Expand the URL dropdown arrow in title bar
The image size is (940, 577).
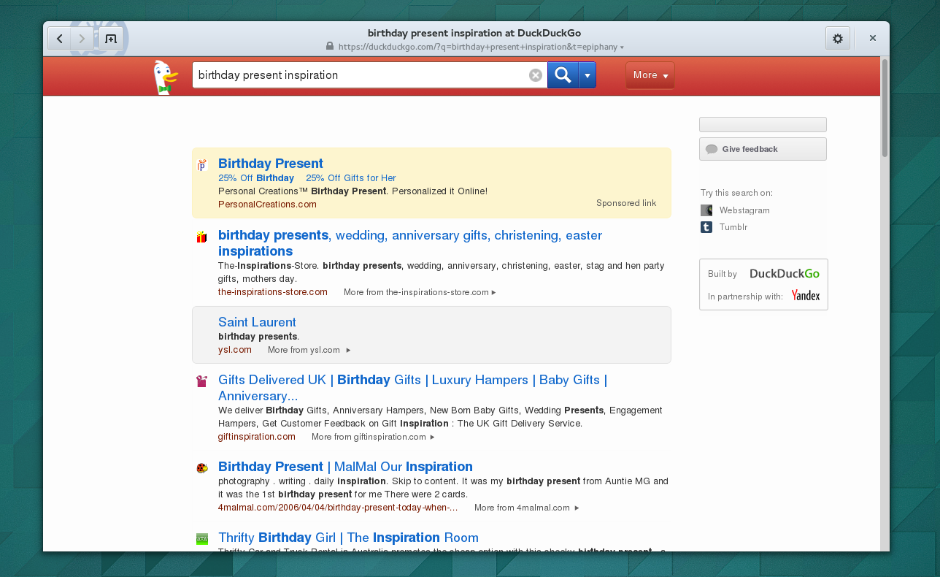[x=622, y=47]
